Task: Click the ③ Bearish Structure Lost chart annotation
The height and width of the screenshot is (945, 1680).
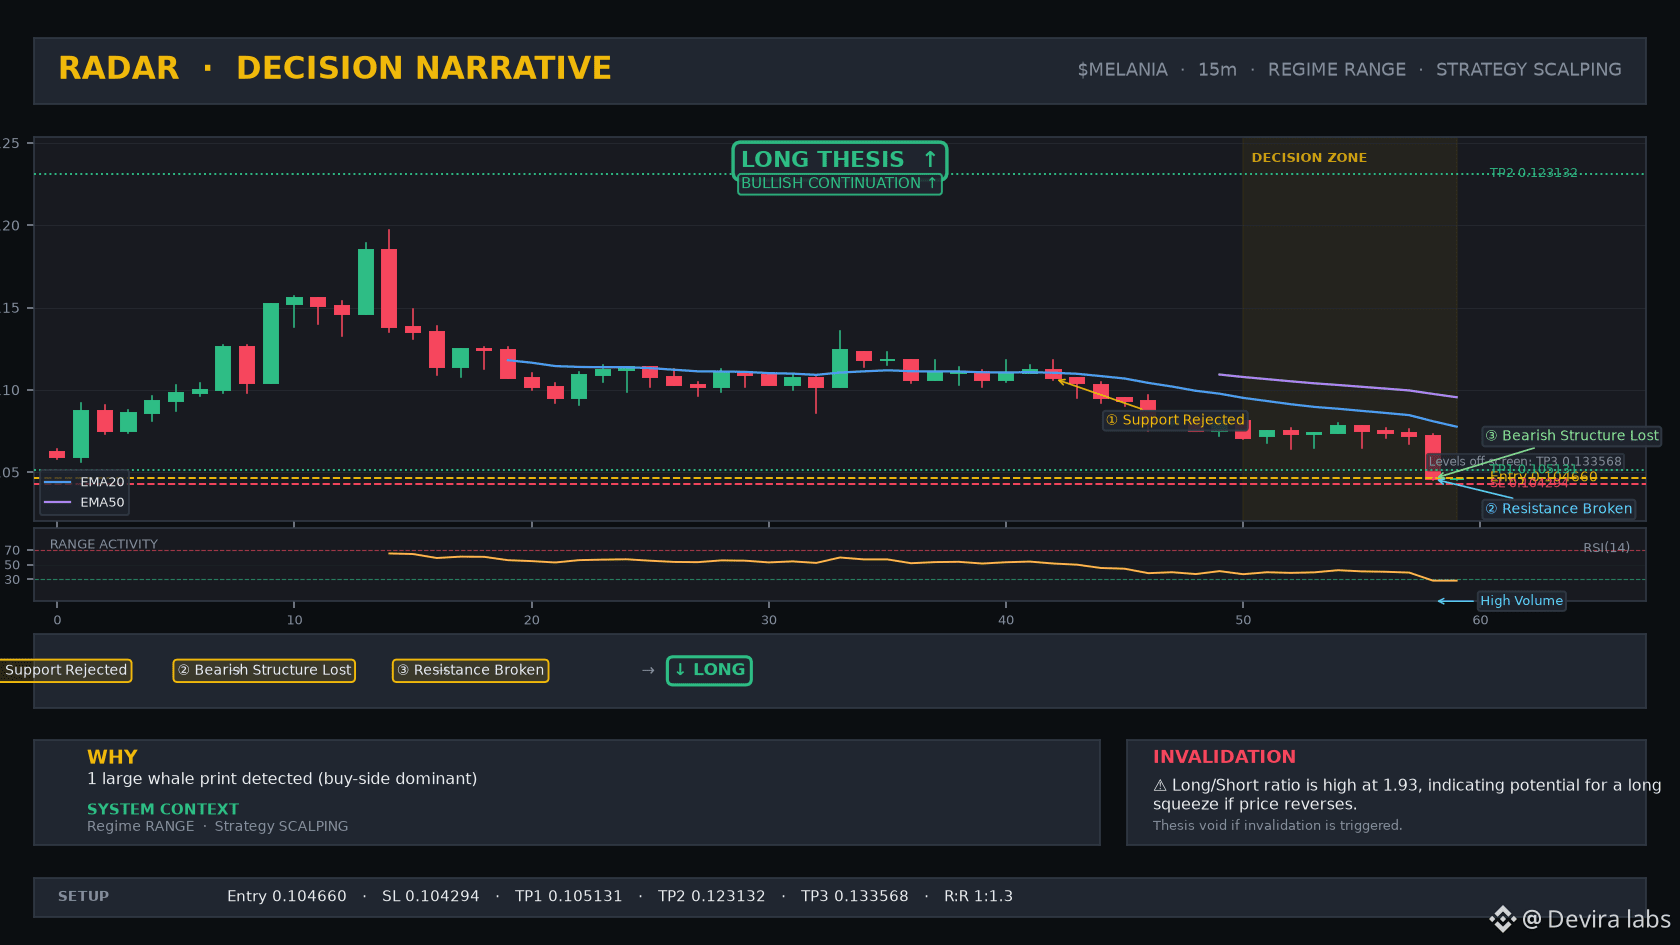Action: tap(1571, 436)
